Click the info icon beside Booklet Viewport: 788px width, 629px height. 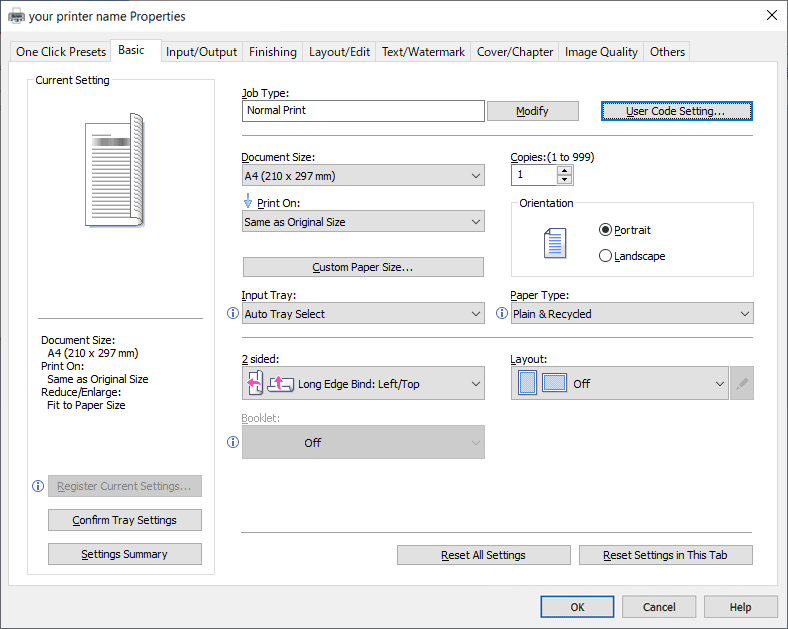[233, 442]
